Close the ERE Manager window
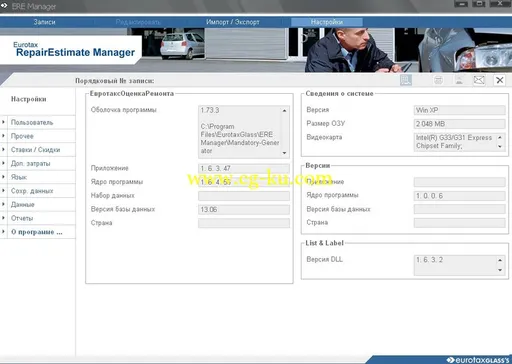This screenshot has width=512, height=364. pos(501,4)
